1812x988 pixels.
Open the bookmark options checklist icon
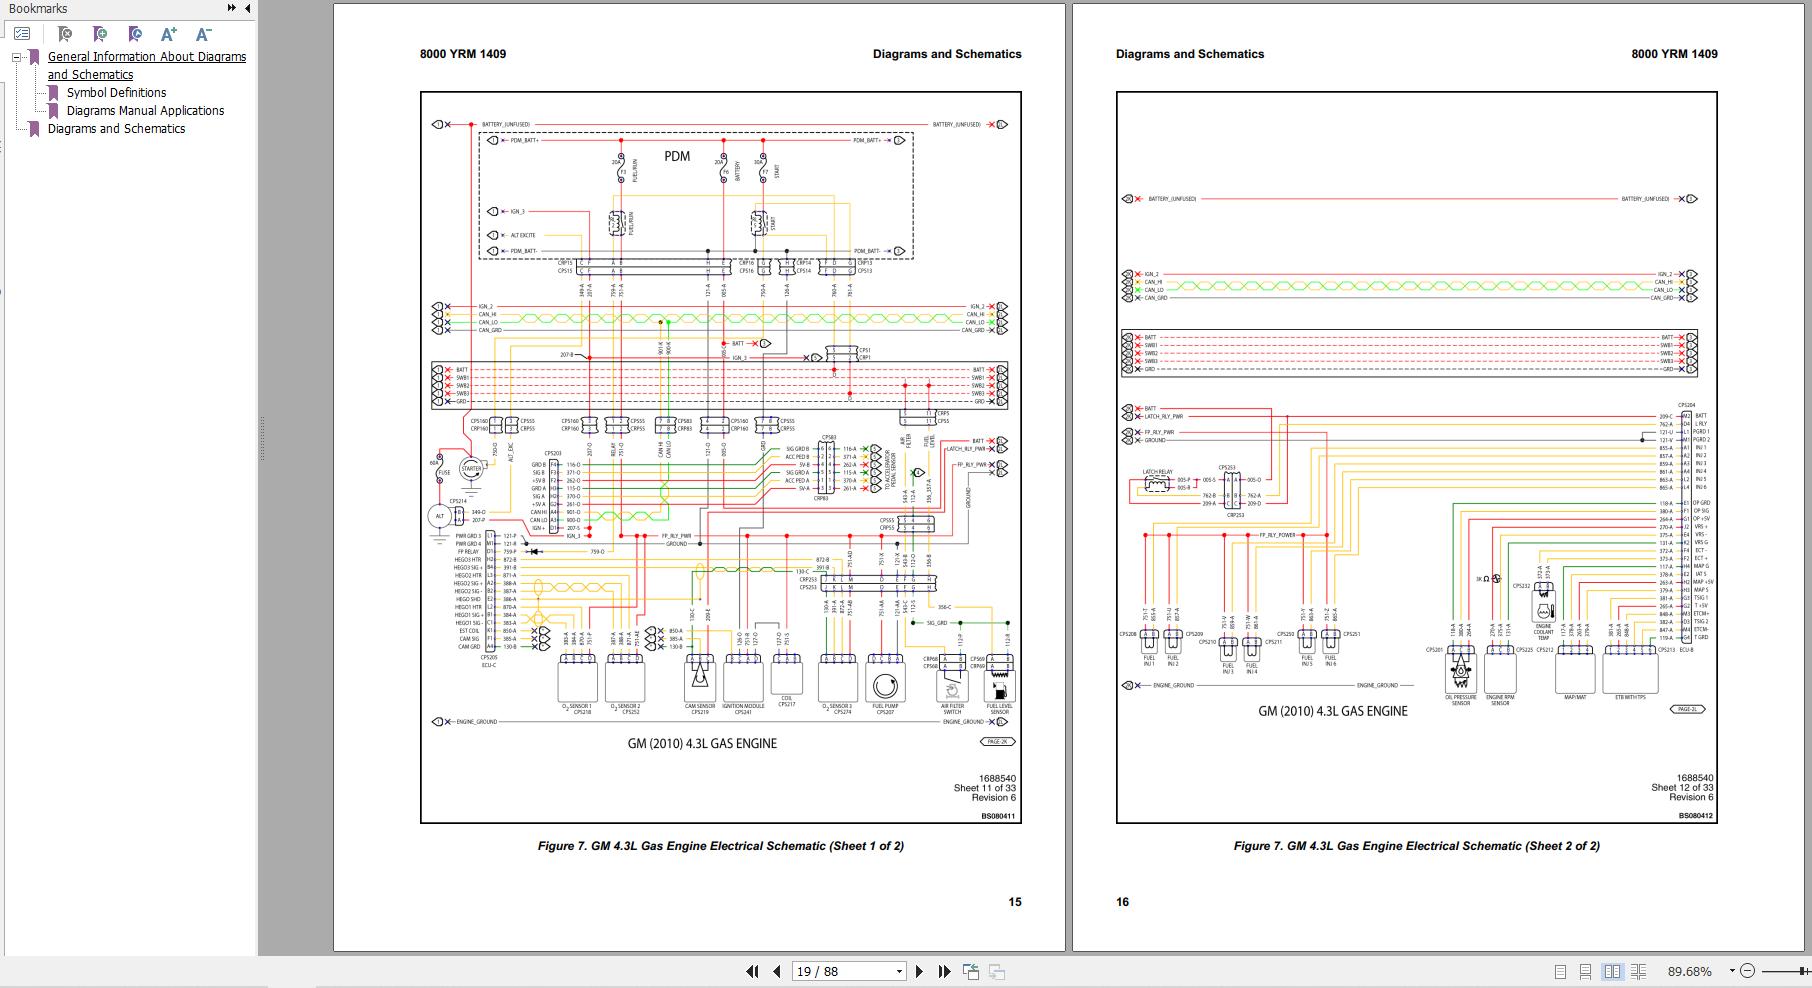coord(22,34)
